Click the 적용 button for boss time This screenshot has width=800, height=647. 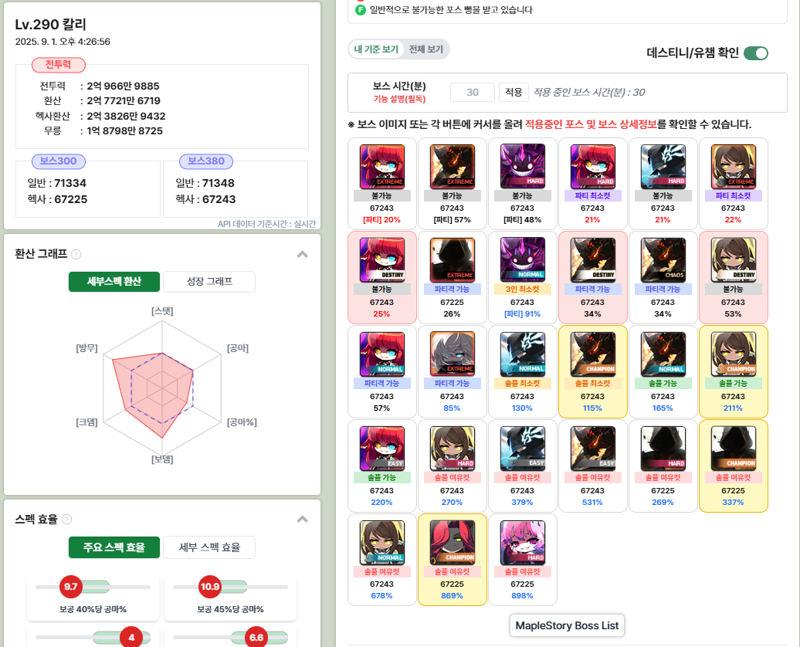click(513, 92)
